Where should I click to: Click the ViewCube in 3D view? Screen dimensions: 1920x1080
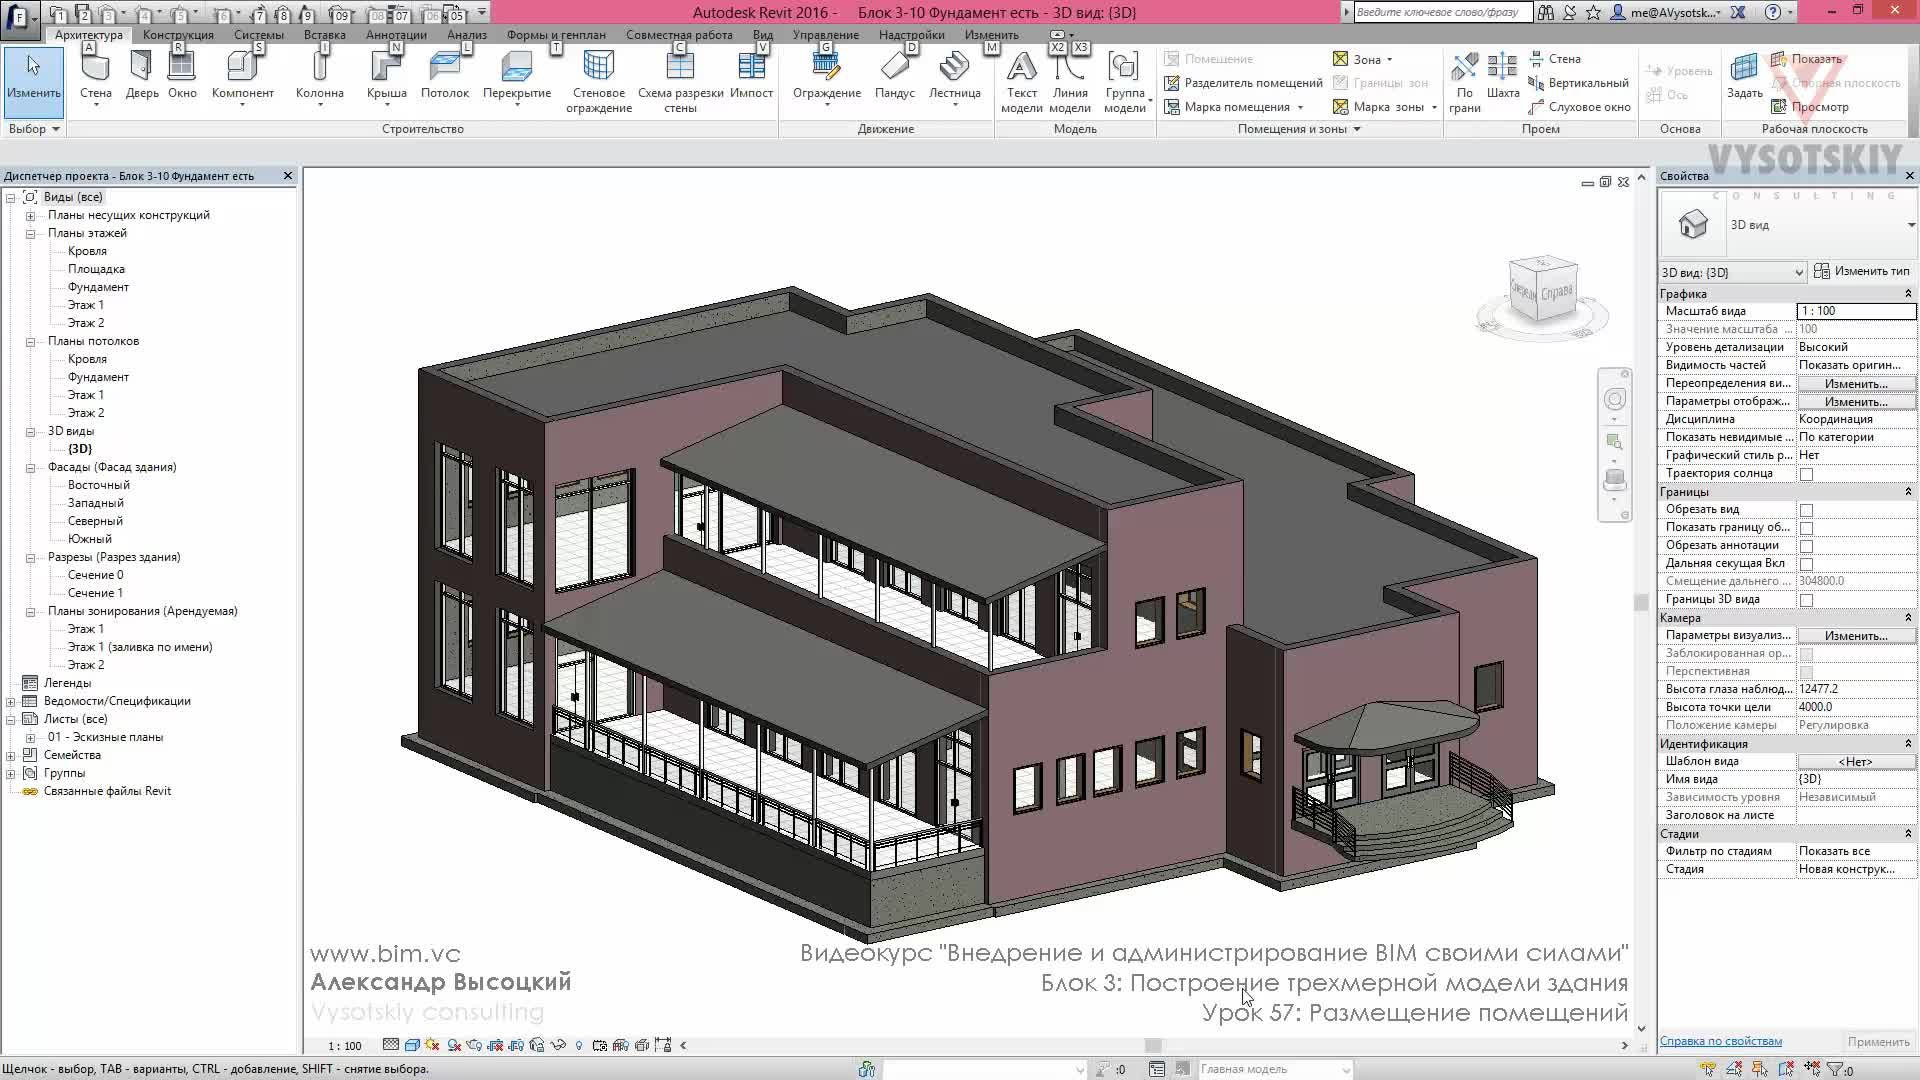point(1541,290)
